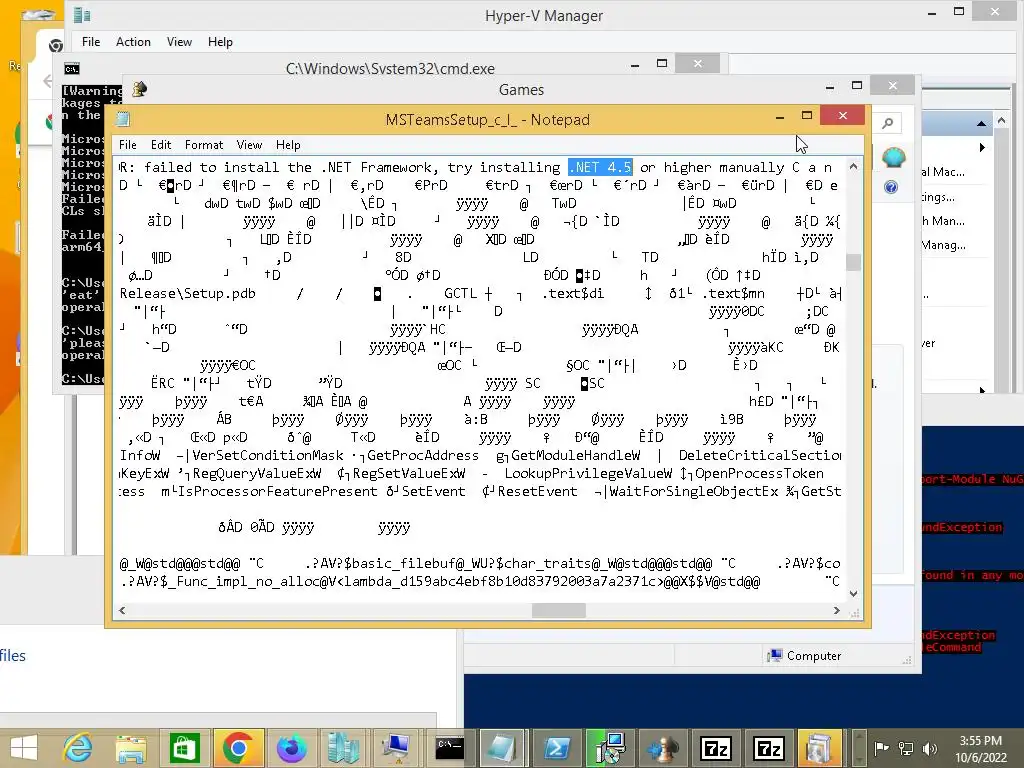The height and width of the screenshot is (768, 1024).
Task: Collapse the Hyper-V Actions pane header arrow
Action: pos(981,123)
